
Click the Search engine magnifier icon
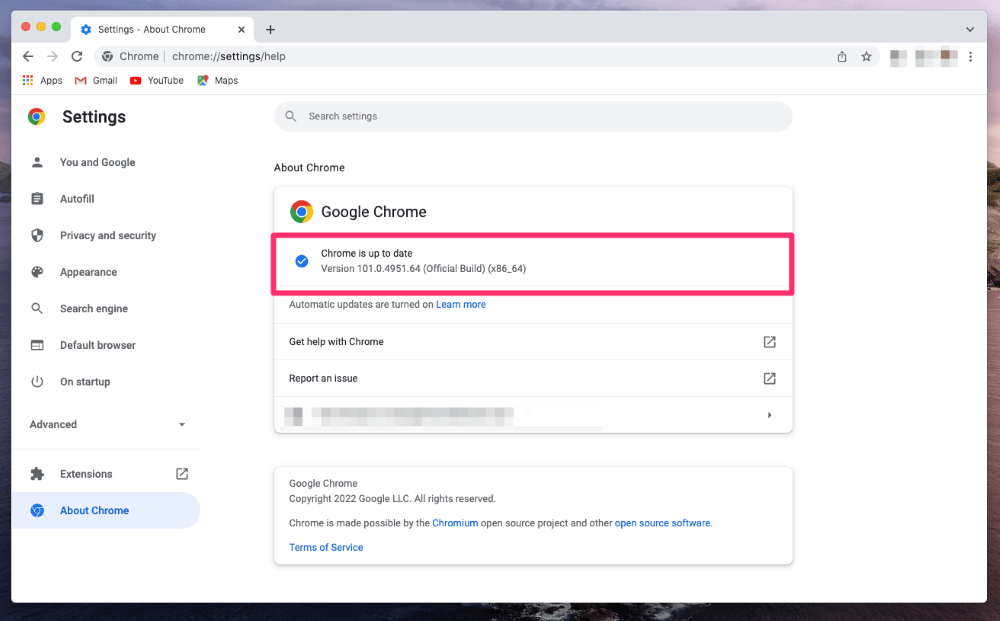pos(37,309)
